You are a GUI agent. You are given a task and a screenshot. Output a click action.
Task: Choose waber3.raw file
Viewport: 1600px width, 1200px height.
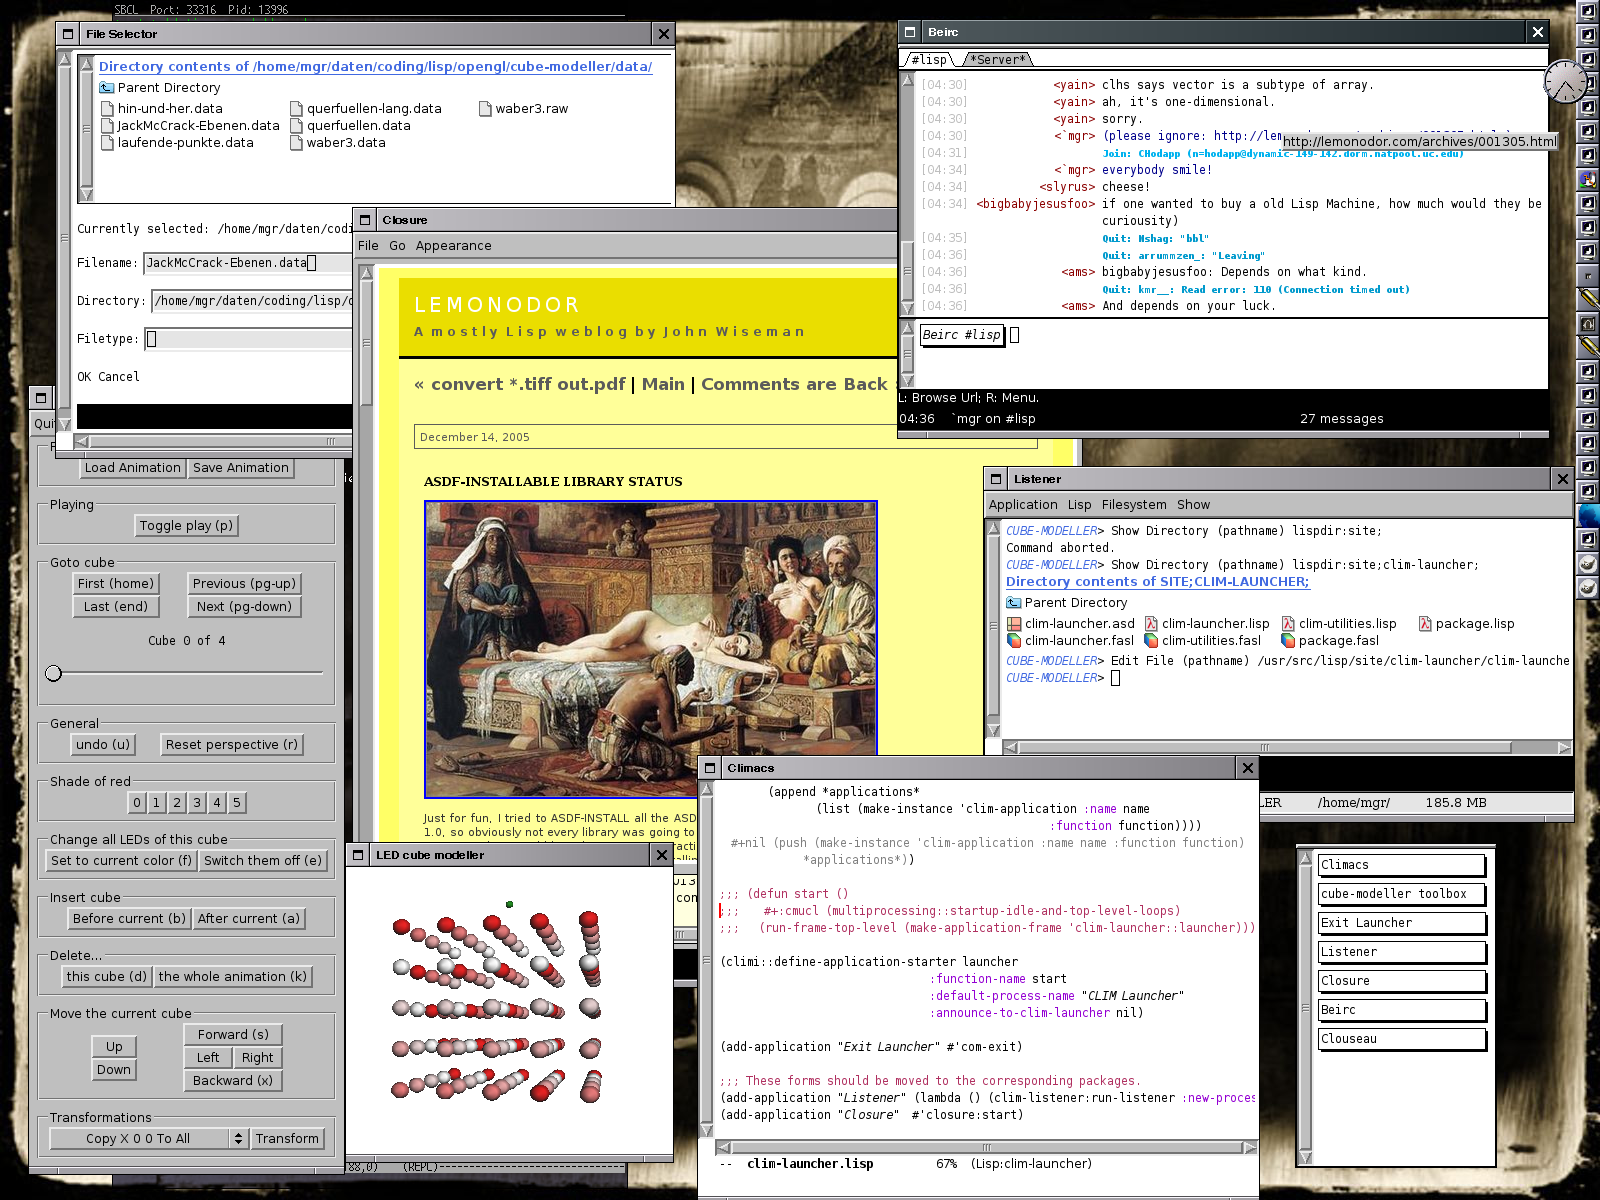click(x=524, y=109)
